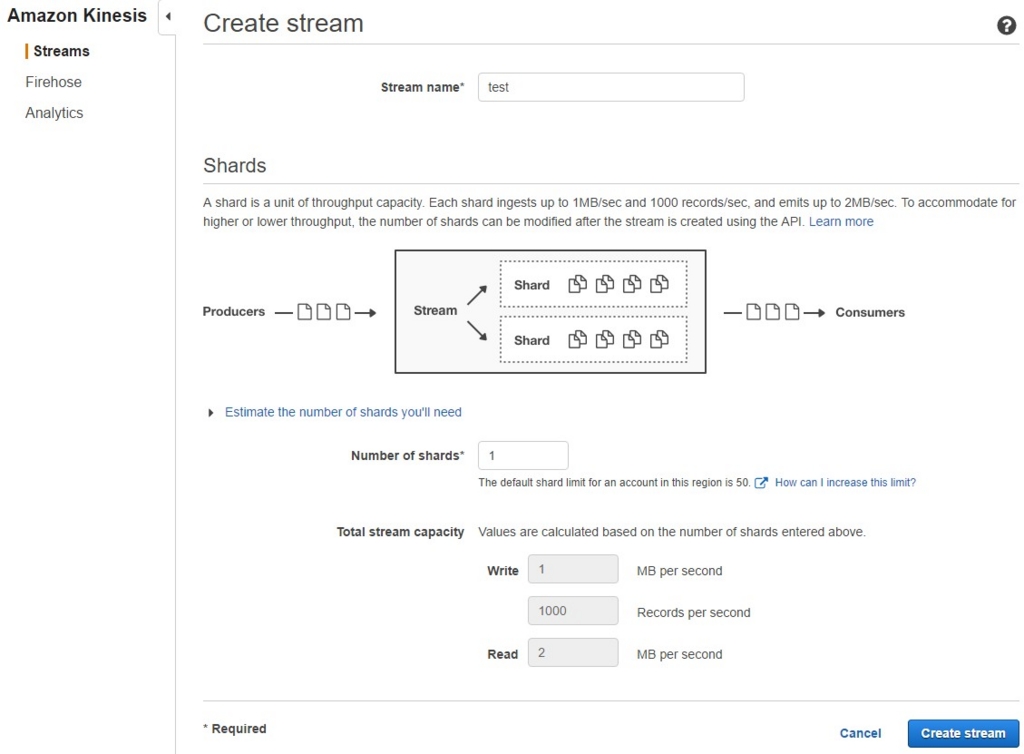Click the external link icon beside shard limit
1024x754 pixels.
tap(761, 482)
